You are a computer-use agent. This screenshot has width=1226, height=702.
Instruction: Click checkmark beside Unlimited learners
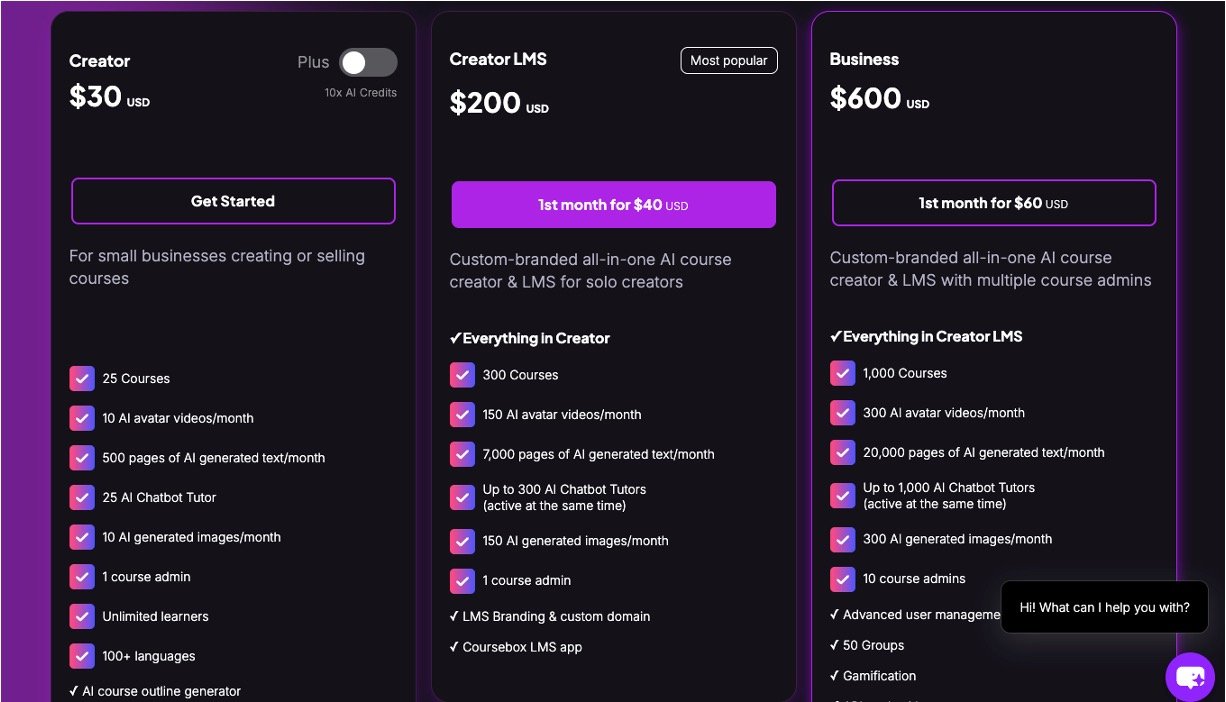pos(82,616)
